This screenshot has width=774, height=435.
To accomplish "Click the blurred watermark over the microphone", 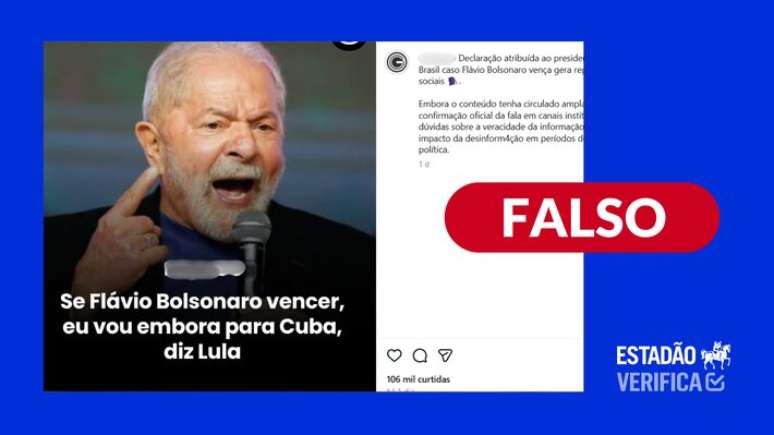I will click(204, 269).
